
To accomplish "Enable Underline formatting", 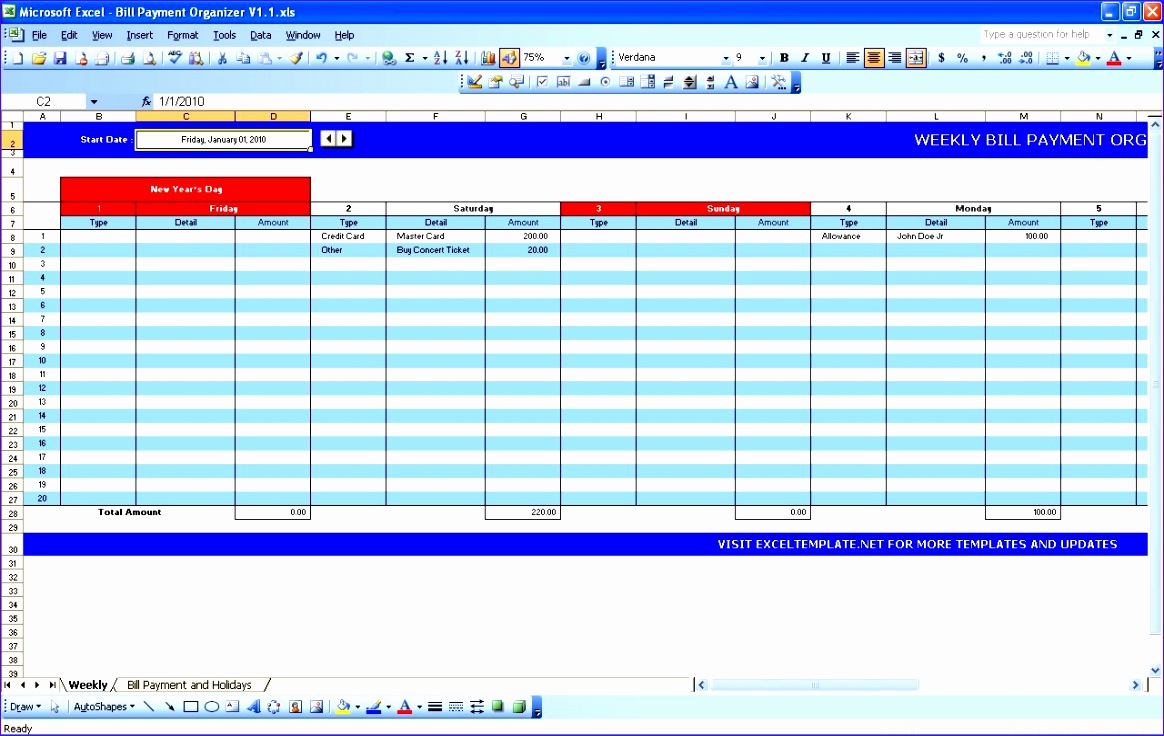I will [825, 58].
